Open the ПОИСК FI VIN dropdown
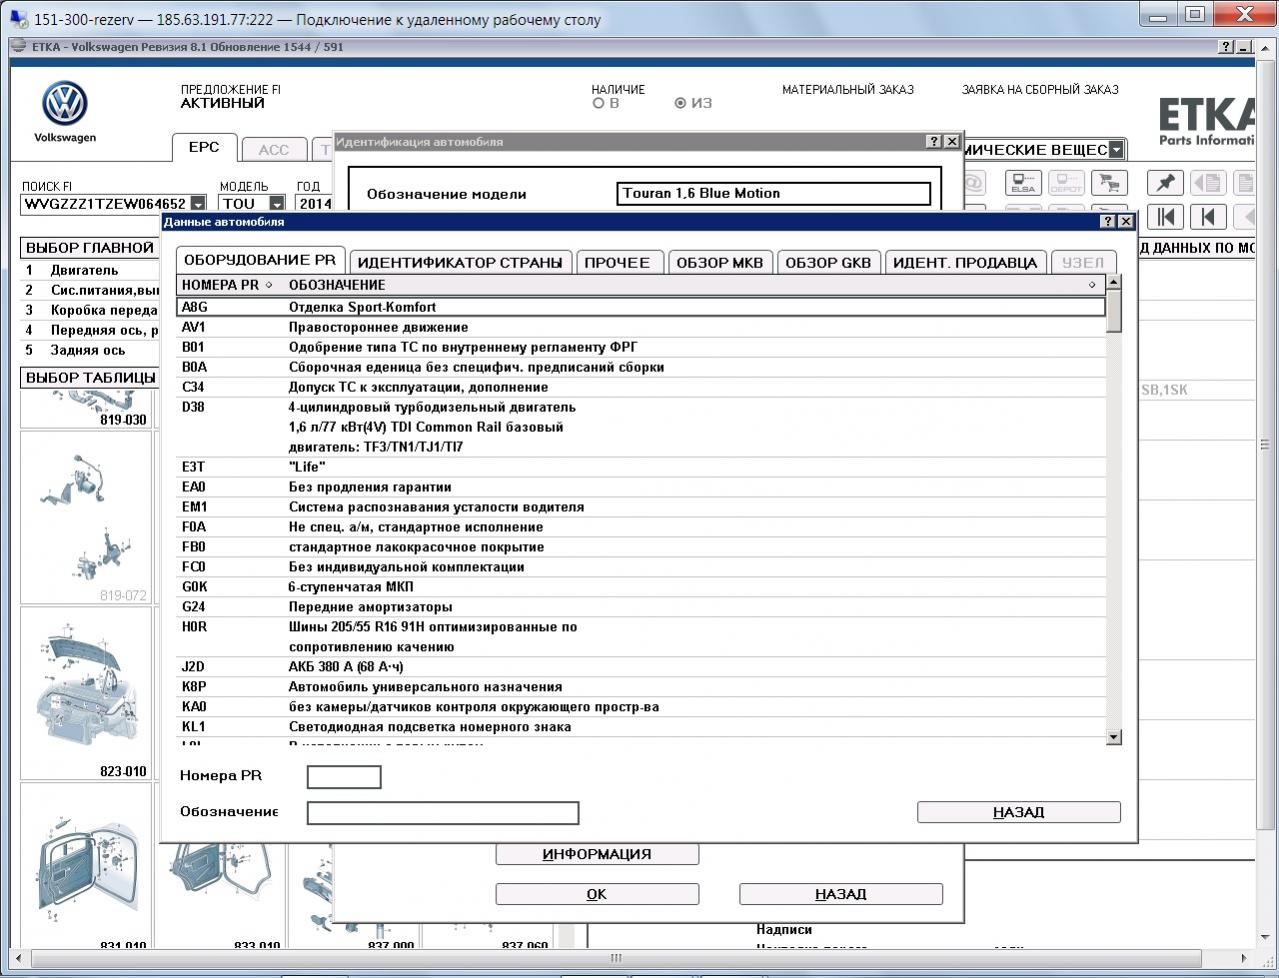The image size is (1279, 978). pyautogui.click(x=197, y=204)
